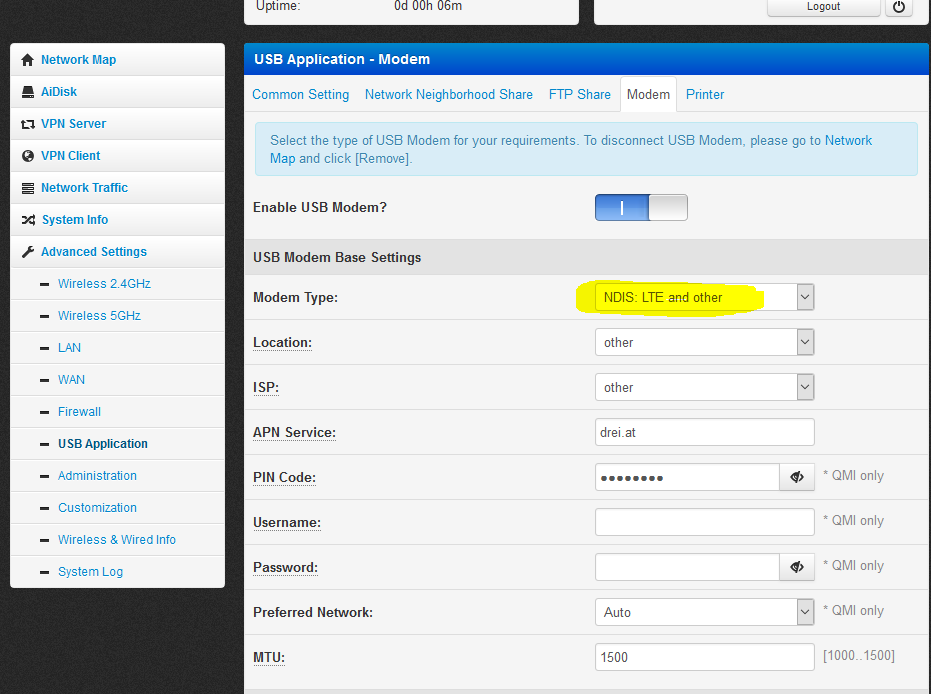Click the System Info shuffle icon
931x694 pixels.
[28, 220]
